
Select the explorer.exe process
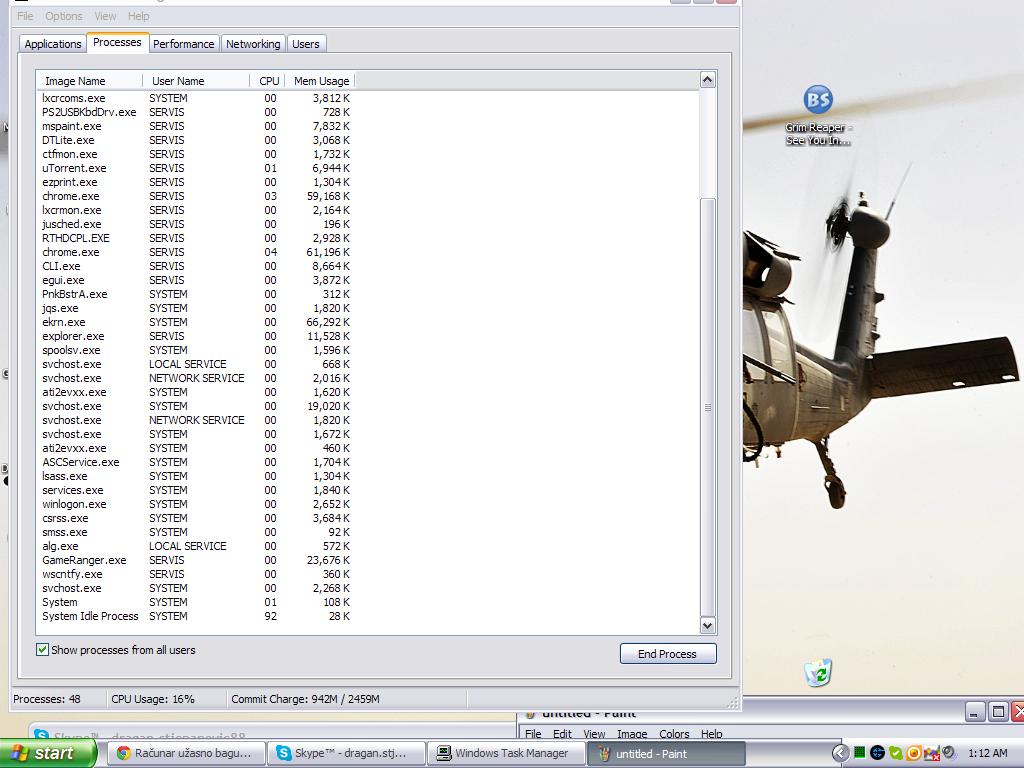[196, 336]
